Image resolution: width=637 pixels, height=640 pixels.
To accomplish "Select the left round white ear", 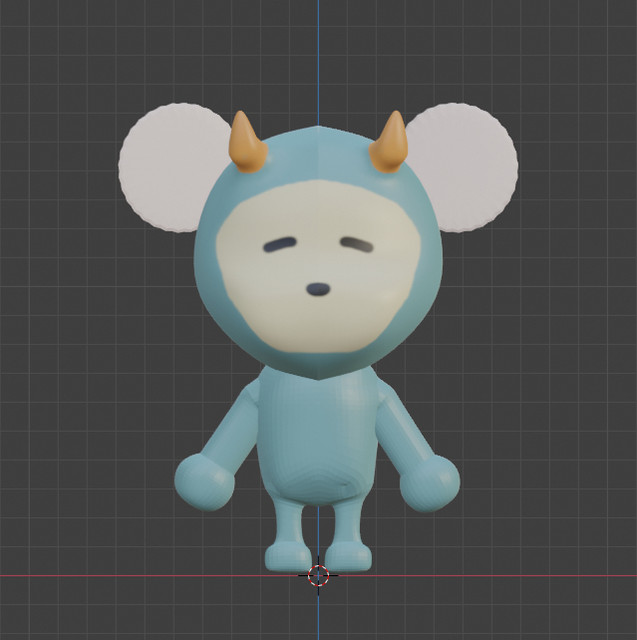I will click(x=165, y=168).
